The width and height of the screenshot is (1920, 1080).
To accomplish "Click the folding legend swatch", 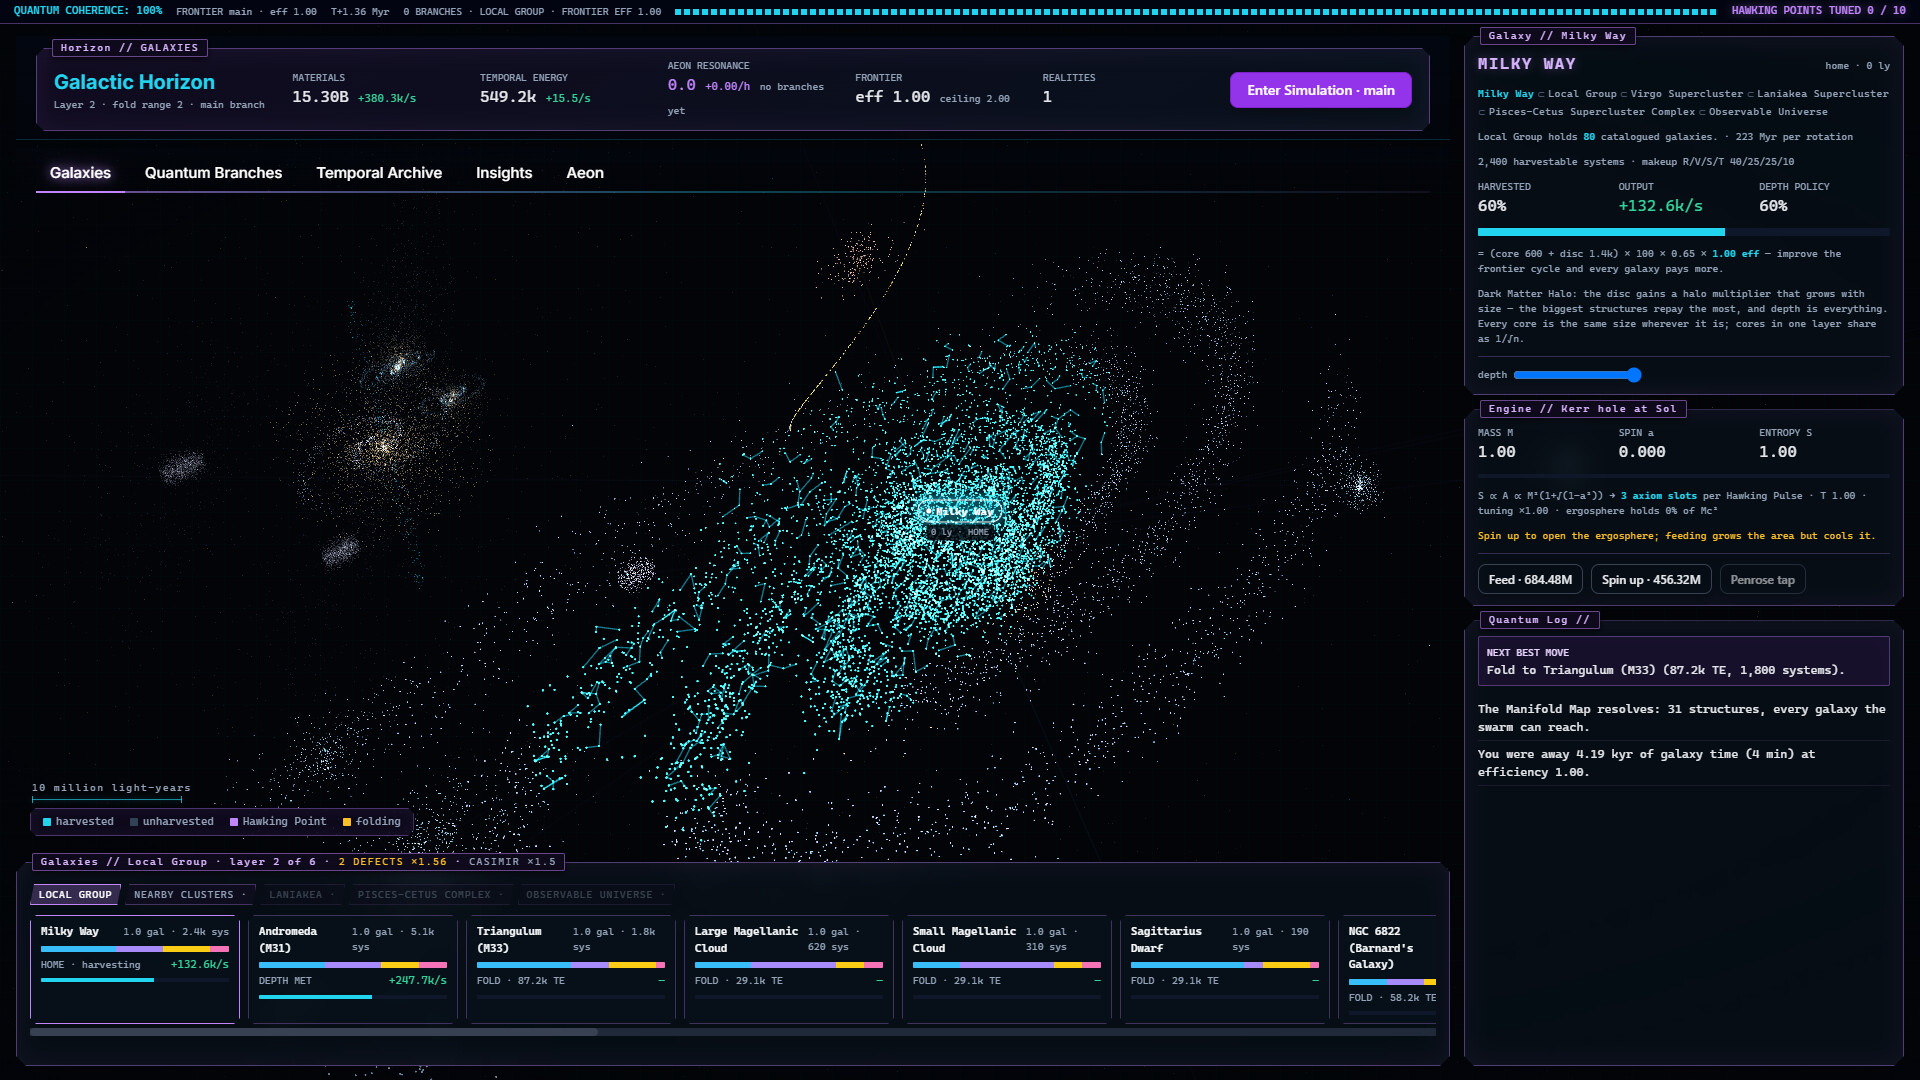I will click(347, 822).
